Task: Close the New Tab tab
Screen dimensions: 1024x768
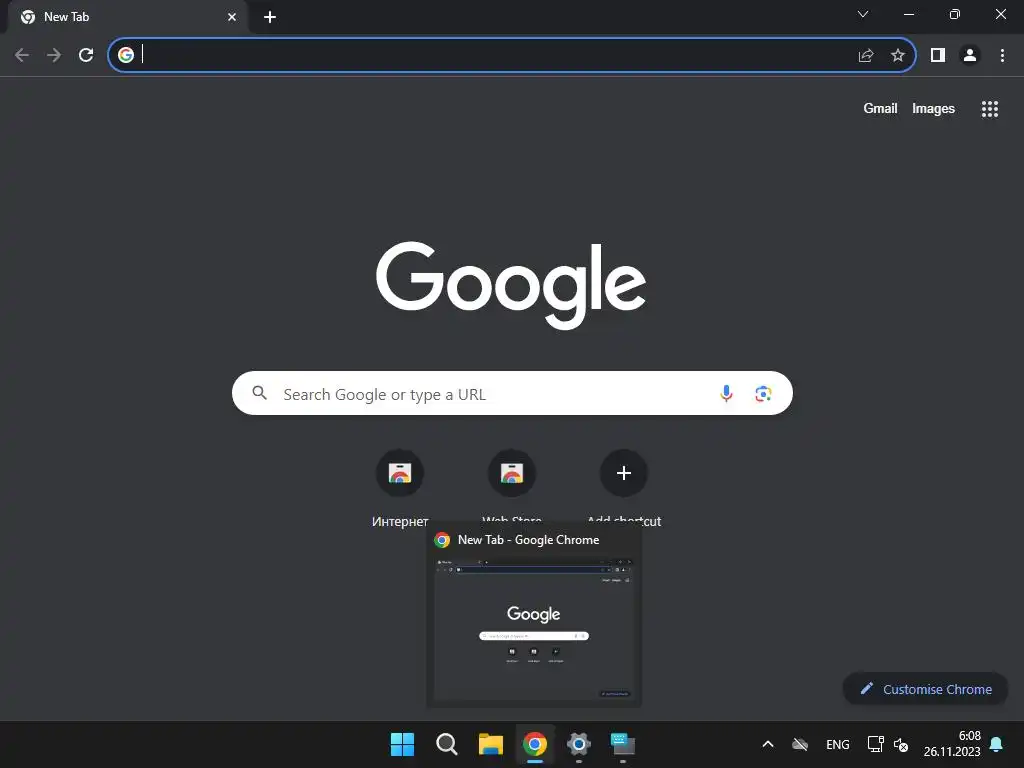Action: [232, 17]
